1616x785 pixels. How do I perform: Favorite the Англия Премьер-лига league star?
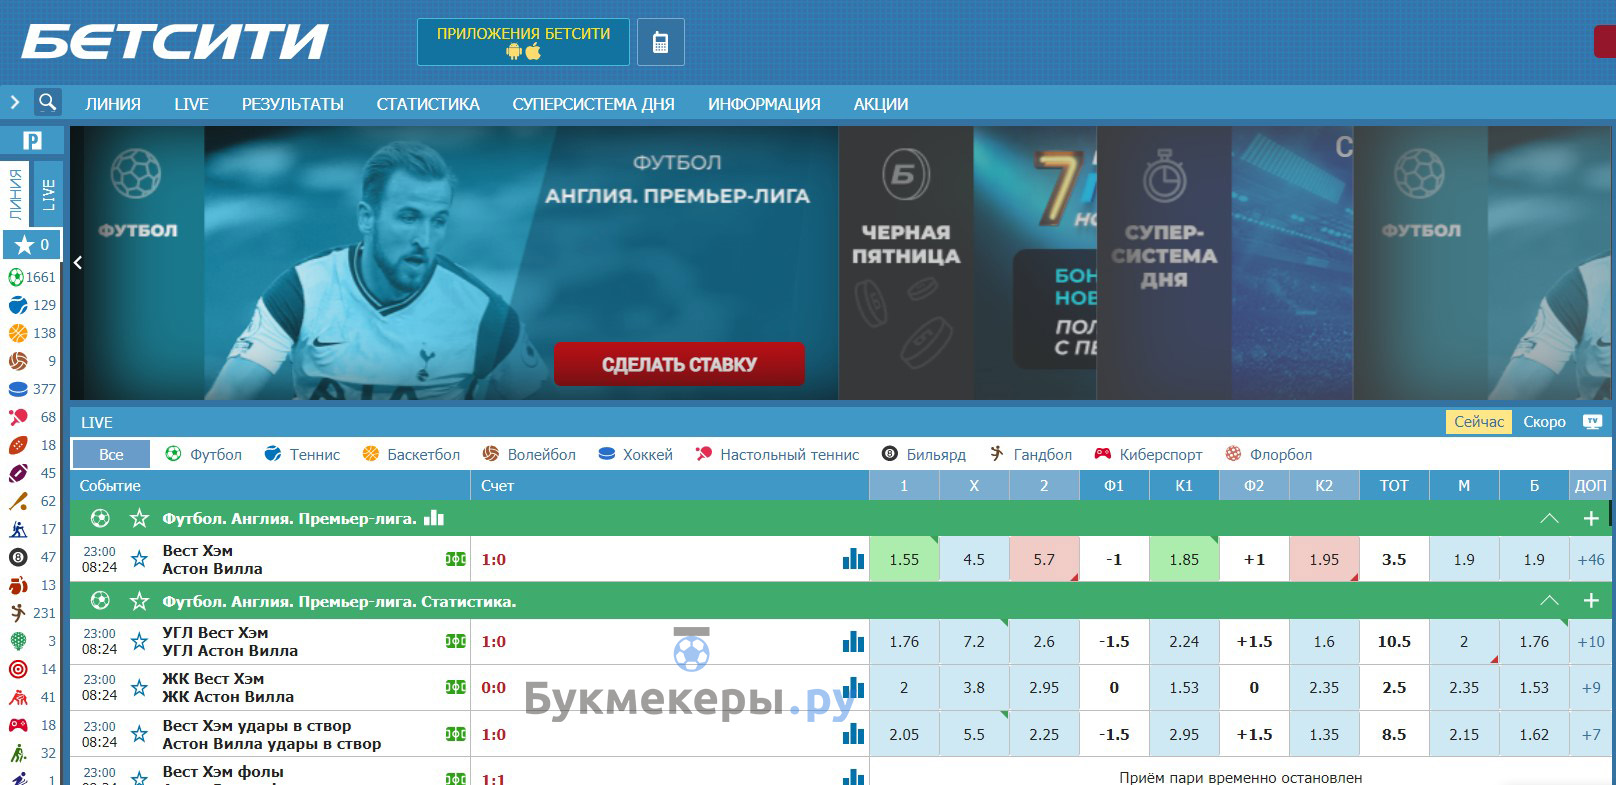coord(139,518)
